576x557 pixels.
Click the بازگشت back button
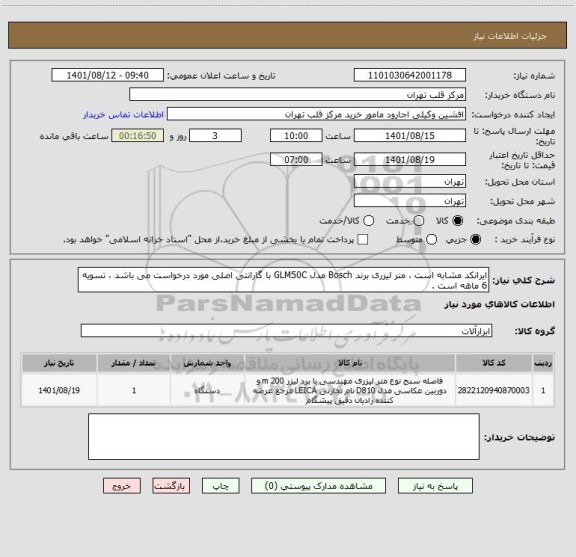171,486
